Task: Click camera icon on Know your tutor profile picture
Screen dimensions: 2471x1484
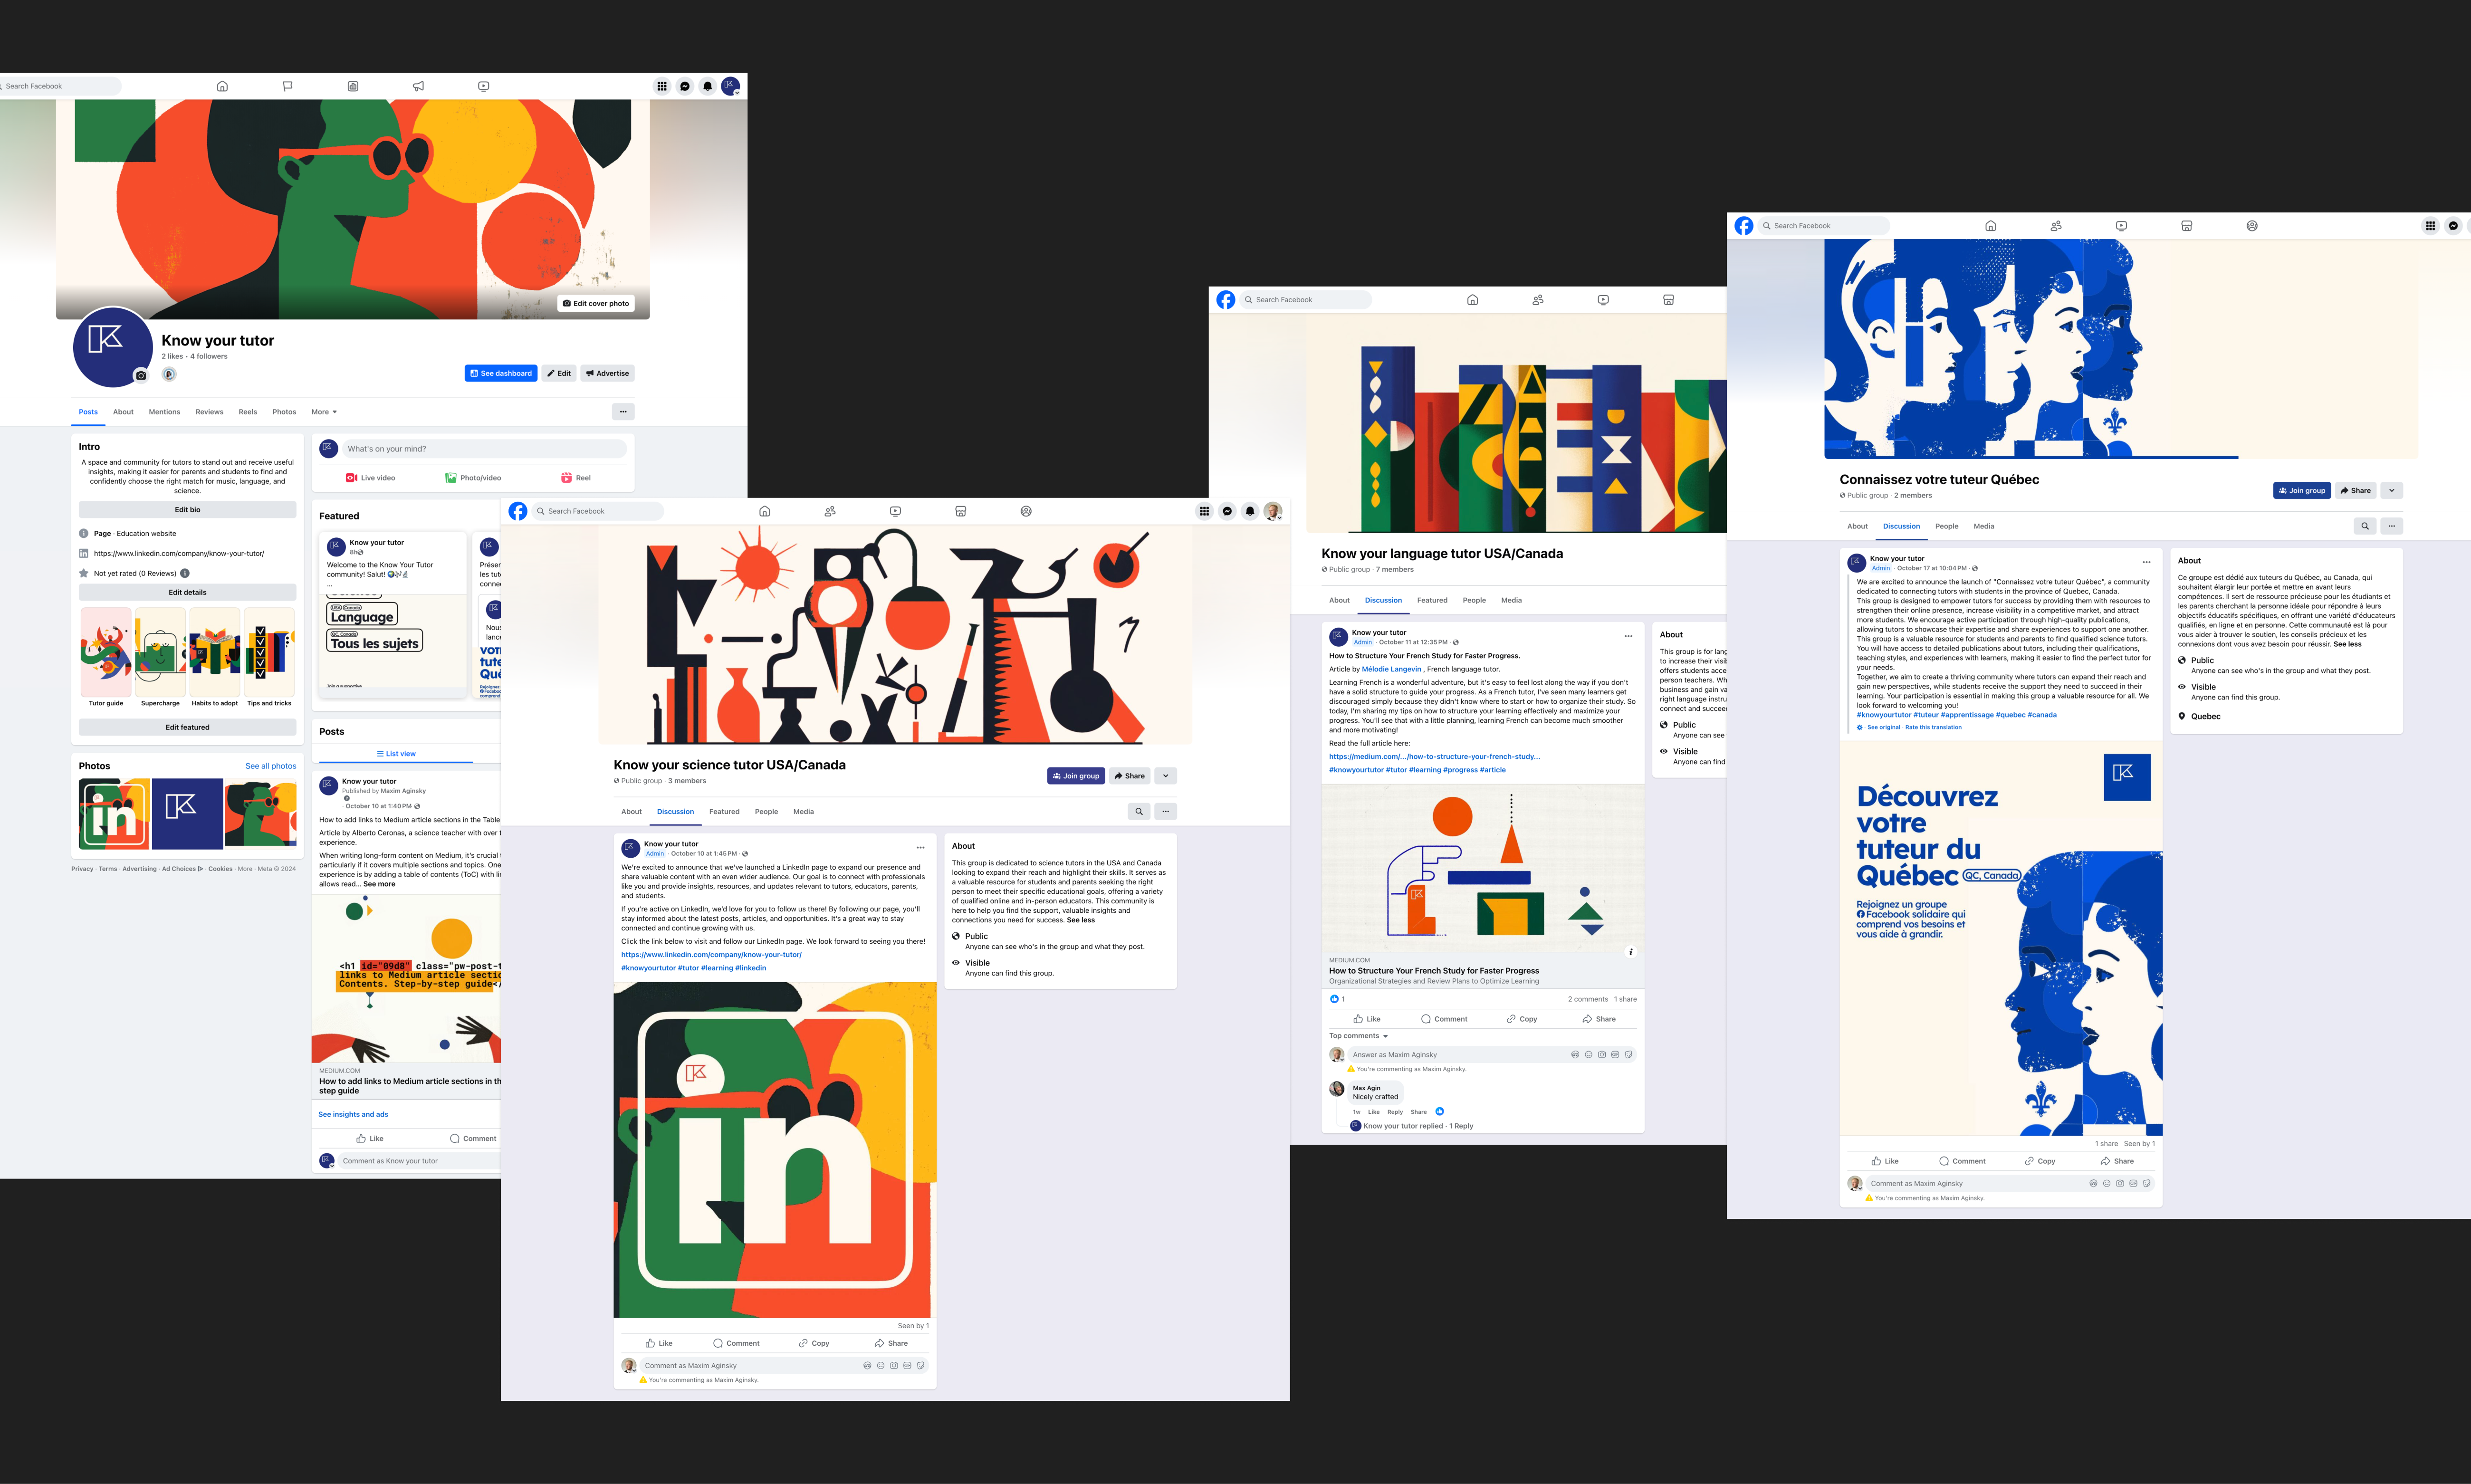Action: point(141,375)
